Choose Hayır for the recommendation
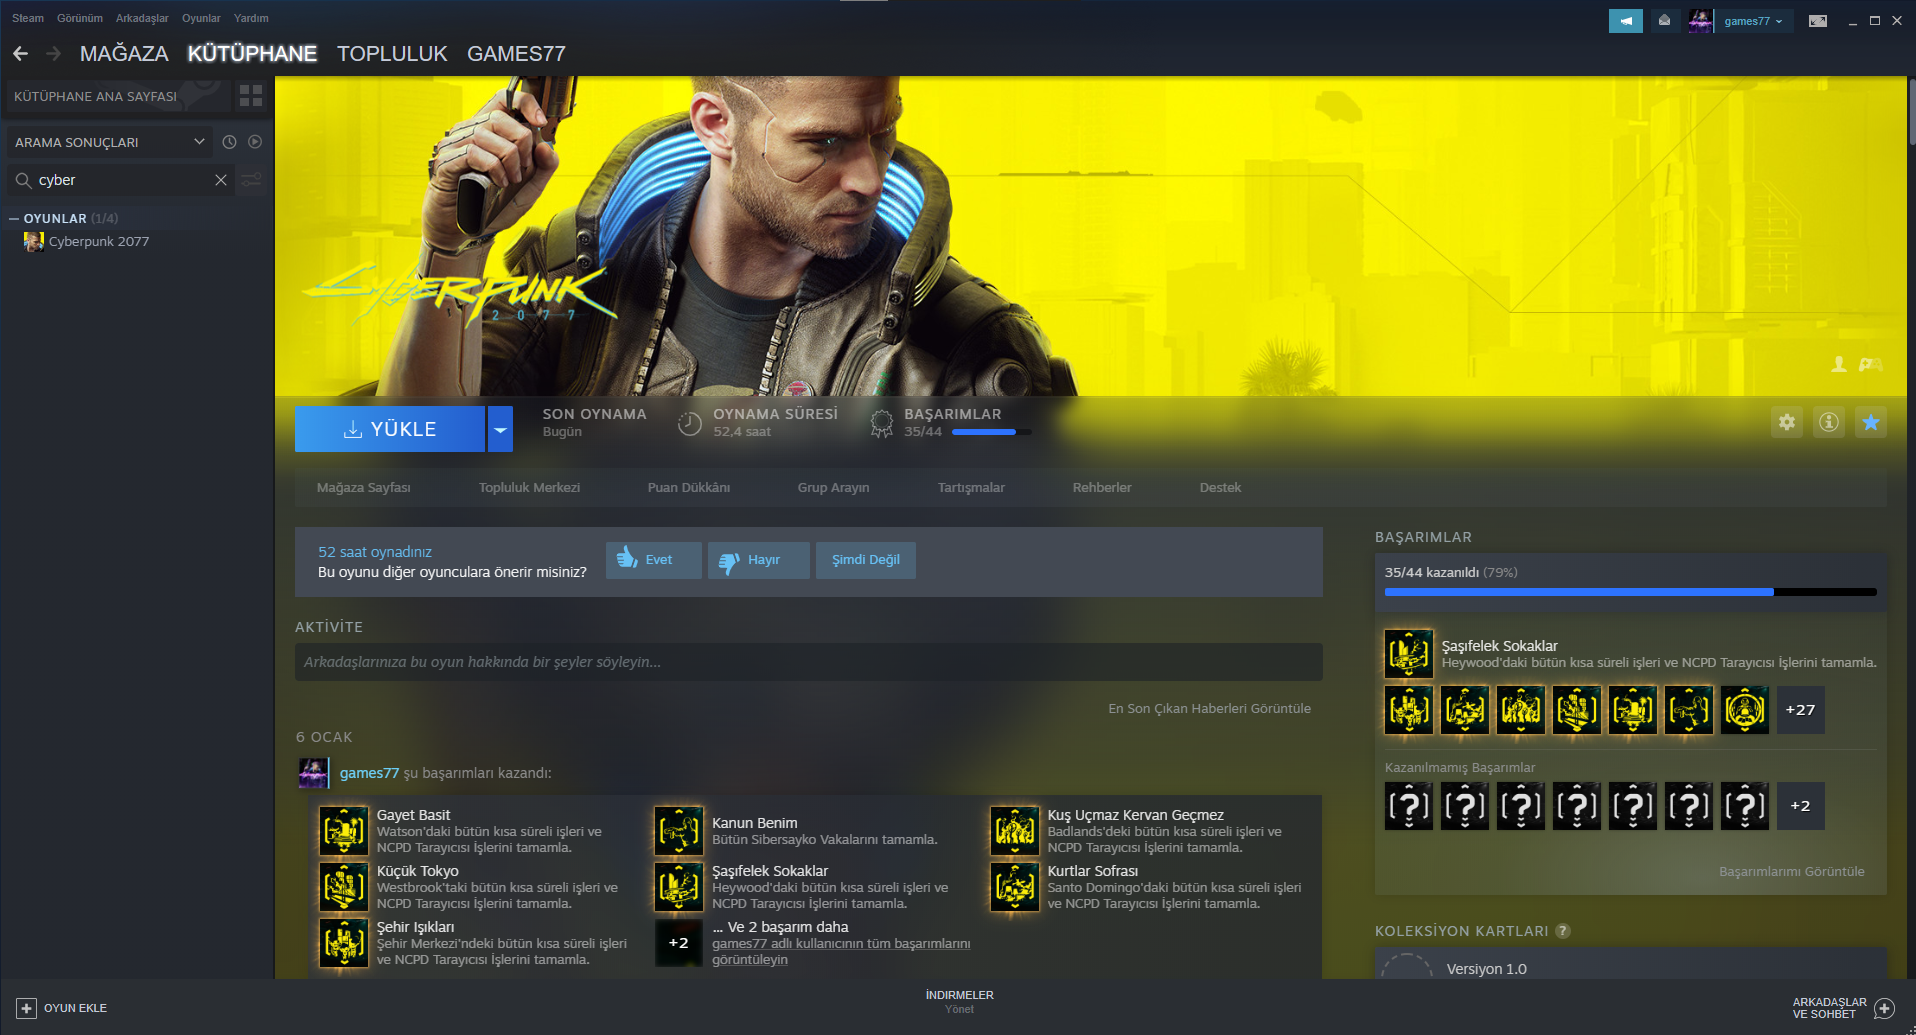 pos(759,560)
